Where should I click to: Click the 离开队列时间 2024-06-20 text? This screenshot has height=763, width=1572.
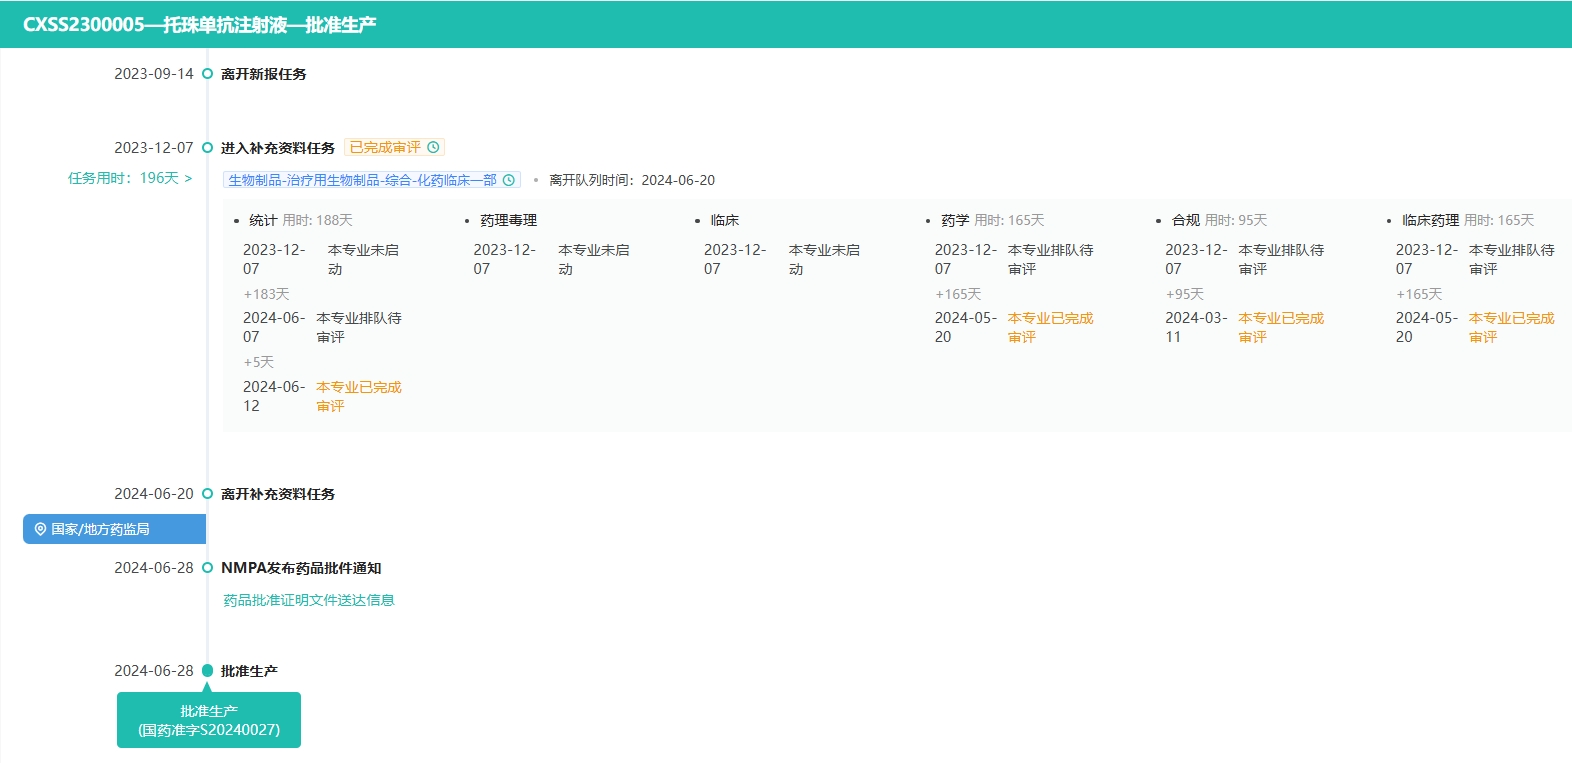pos(632,180)
